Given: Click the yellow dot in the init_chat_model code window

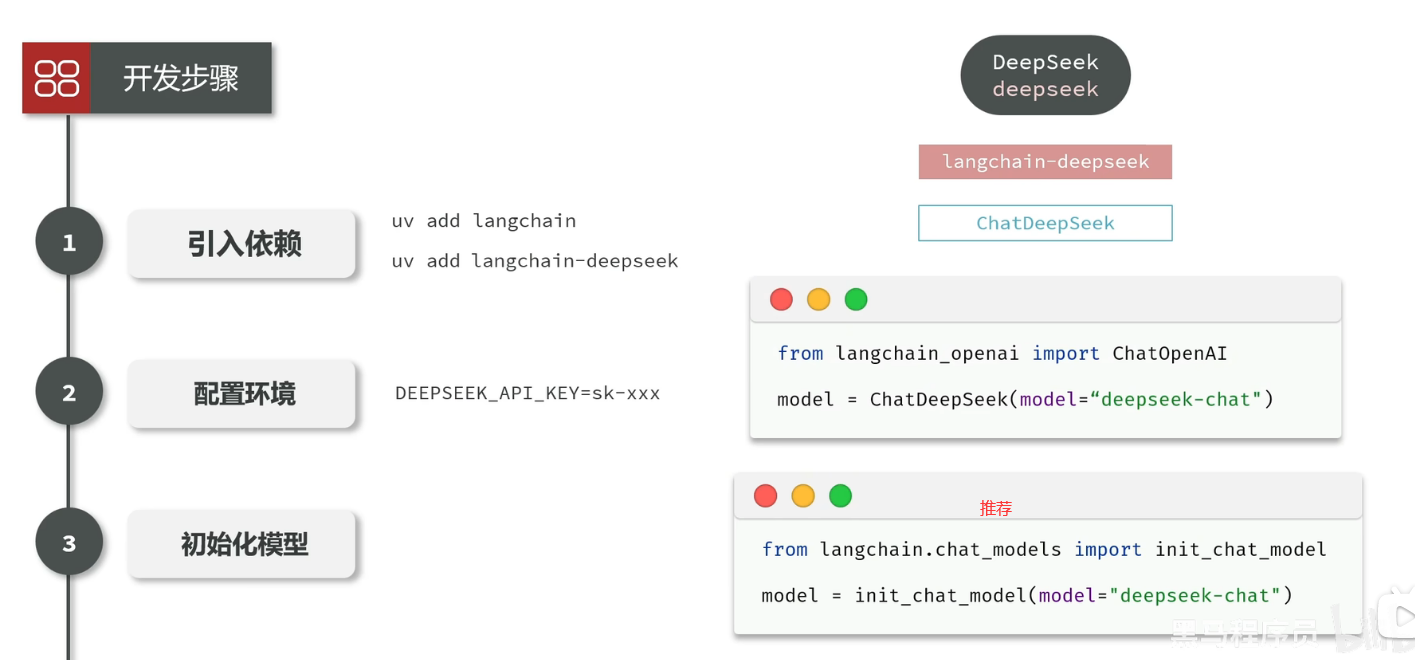Looking at the screenshot, I should point(803,495).
